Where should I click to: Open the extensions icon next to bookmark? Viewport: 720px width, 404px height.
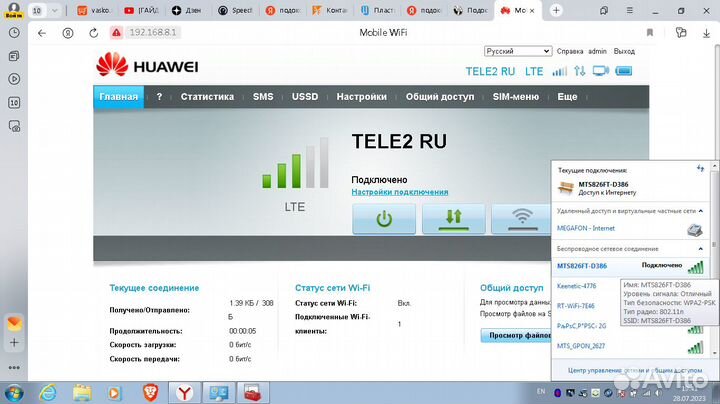pos(681,33)
